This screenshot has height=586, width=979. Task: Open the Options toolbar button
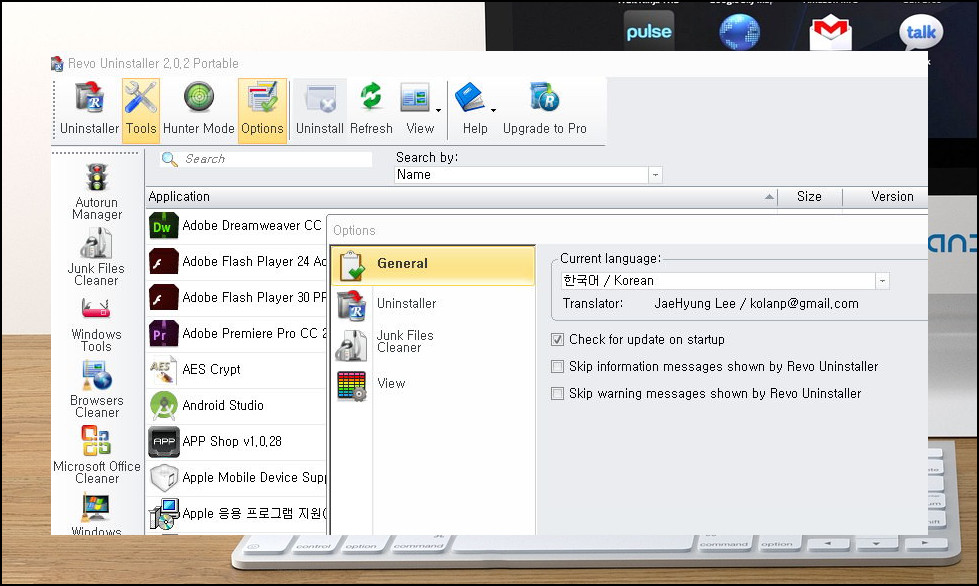262,109
